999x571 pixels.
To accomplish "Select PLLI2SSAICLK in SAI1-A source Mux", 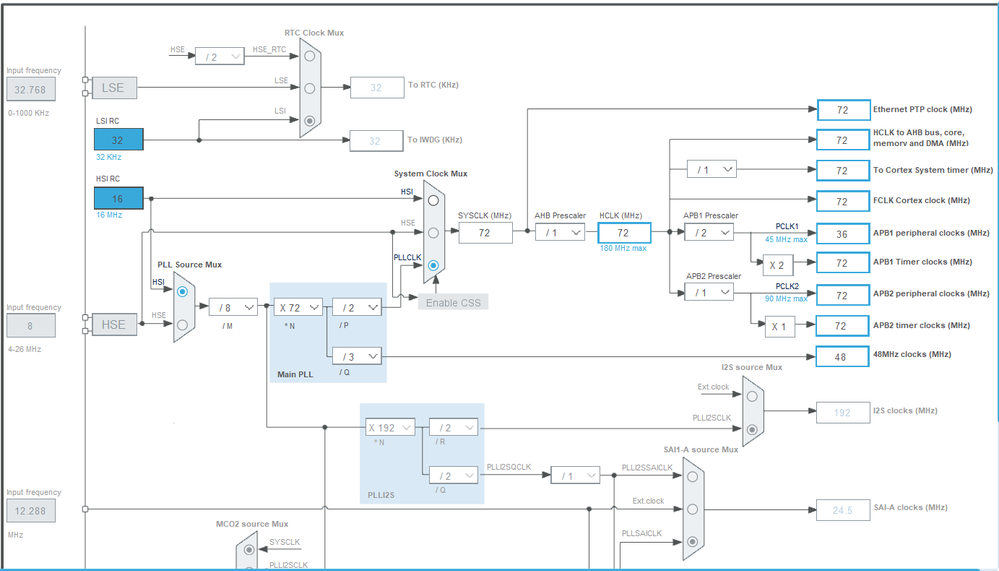I will (693, 476).
